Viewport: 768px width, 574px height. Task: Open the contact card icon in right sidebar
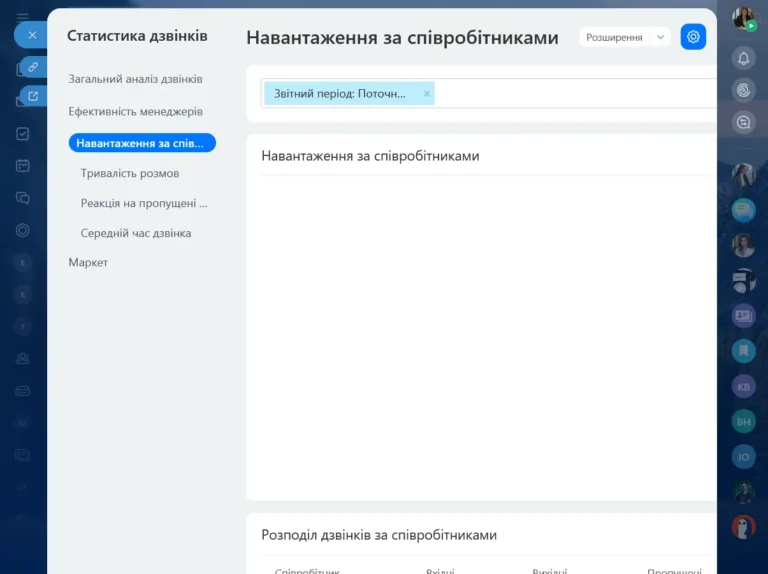744,315
